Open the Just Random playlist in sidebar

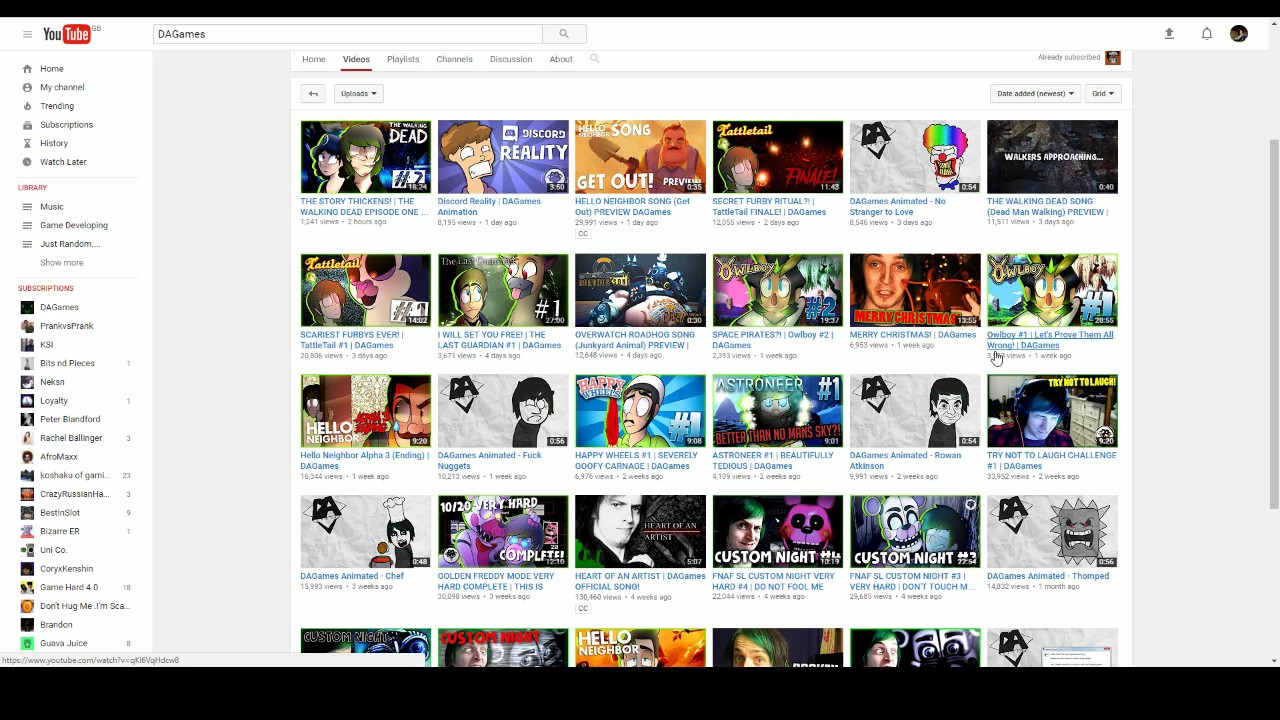70,244
